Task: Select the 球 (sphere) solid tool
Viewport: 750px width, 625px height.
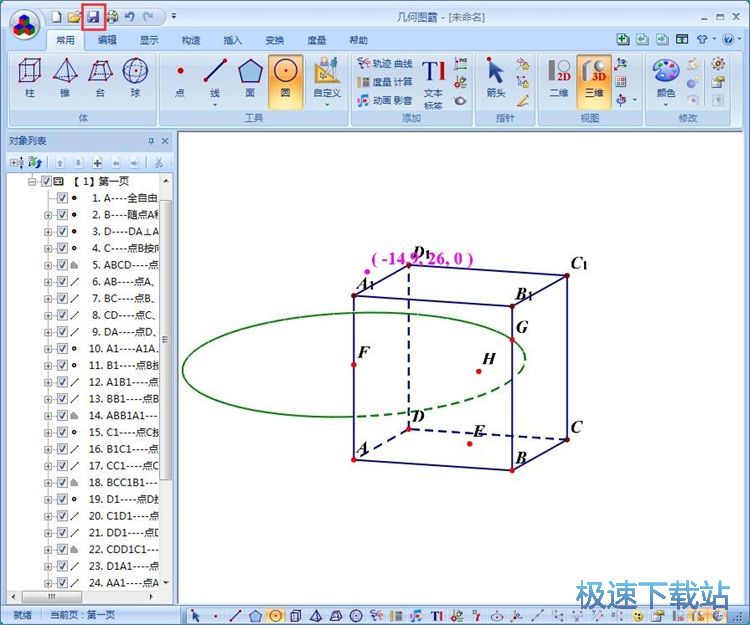Action: (134, 78)
